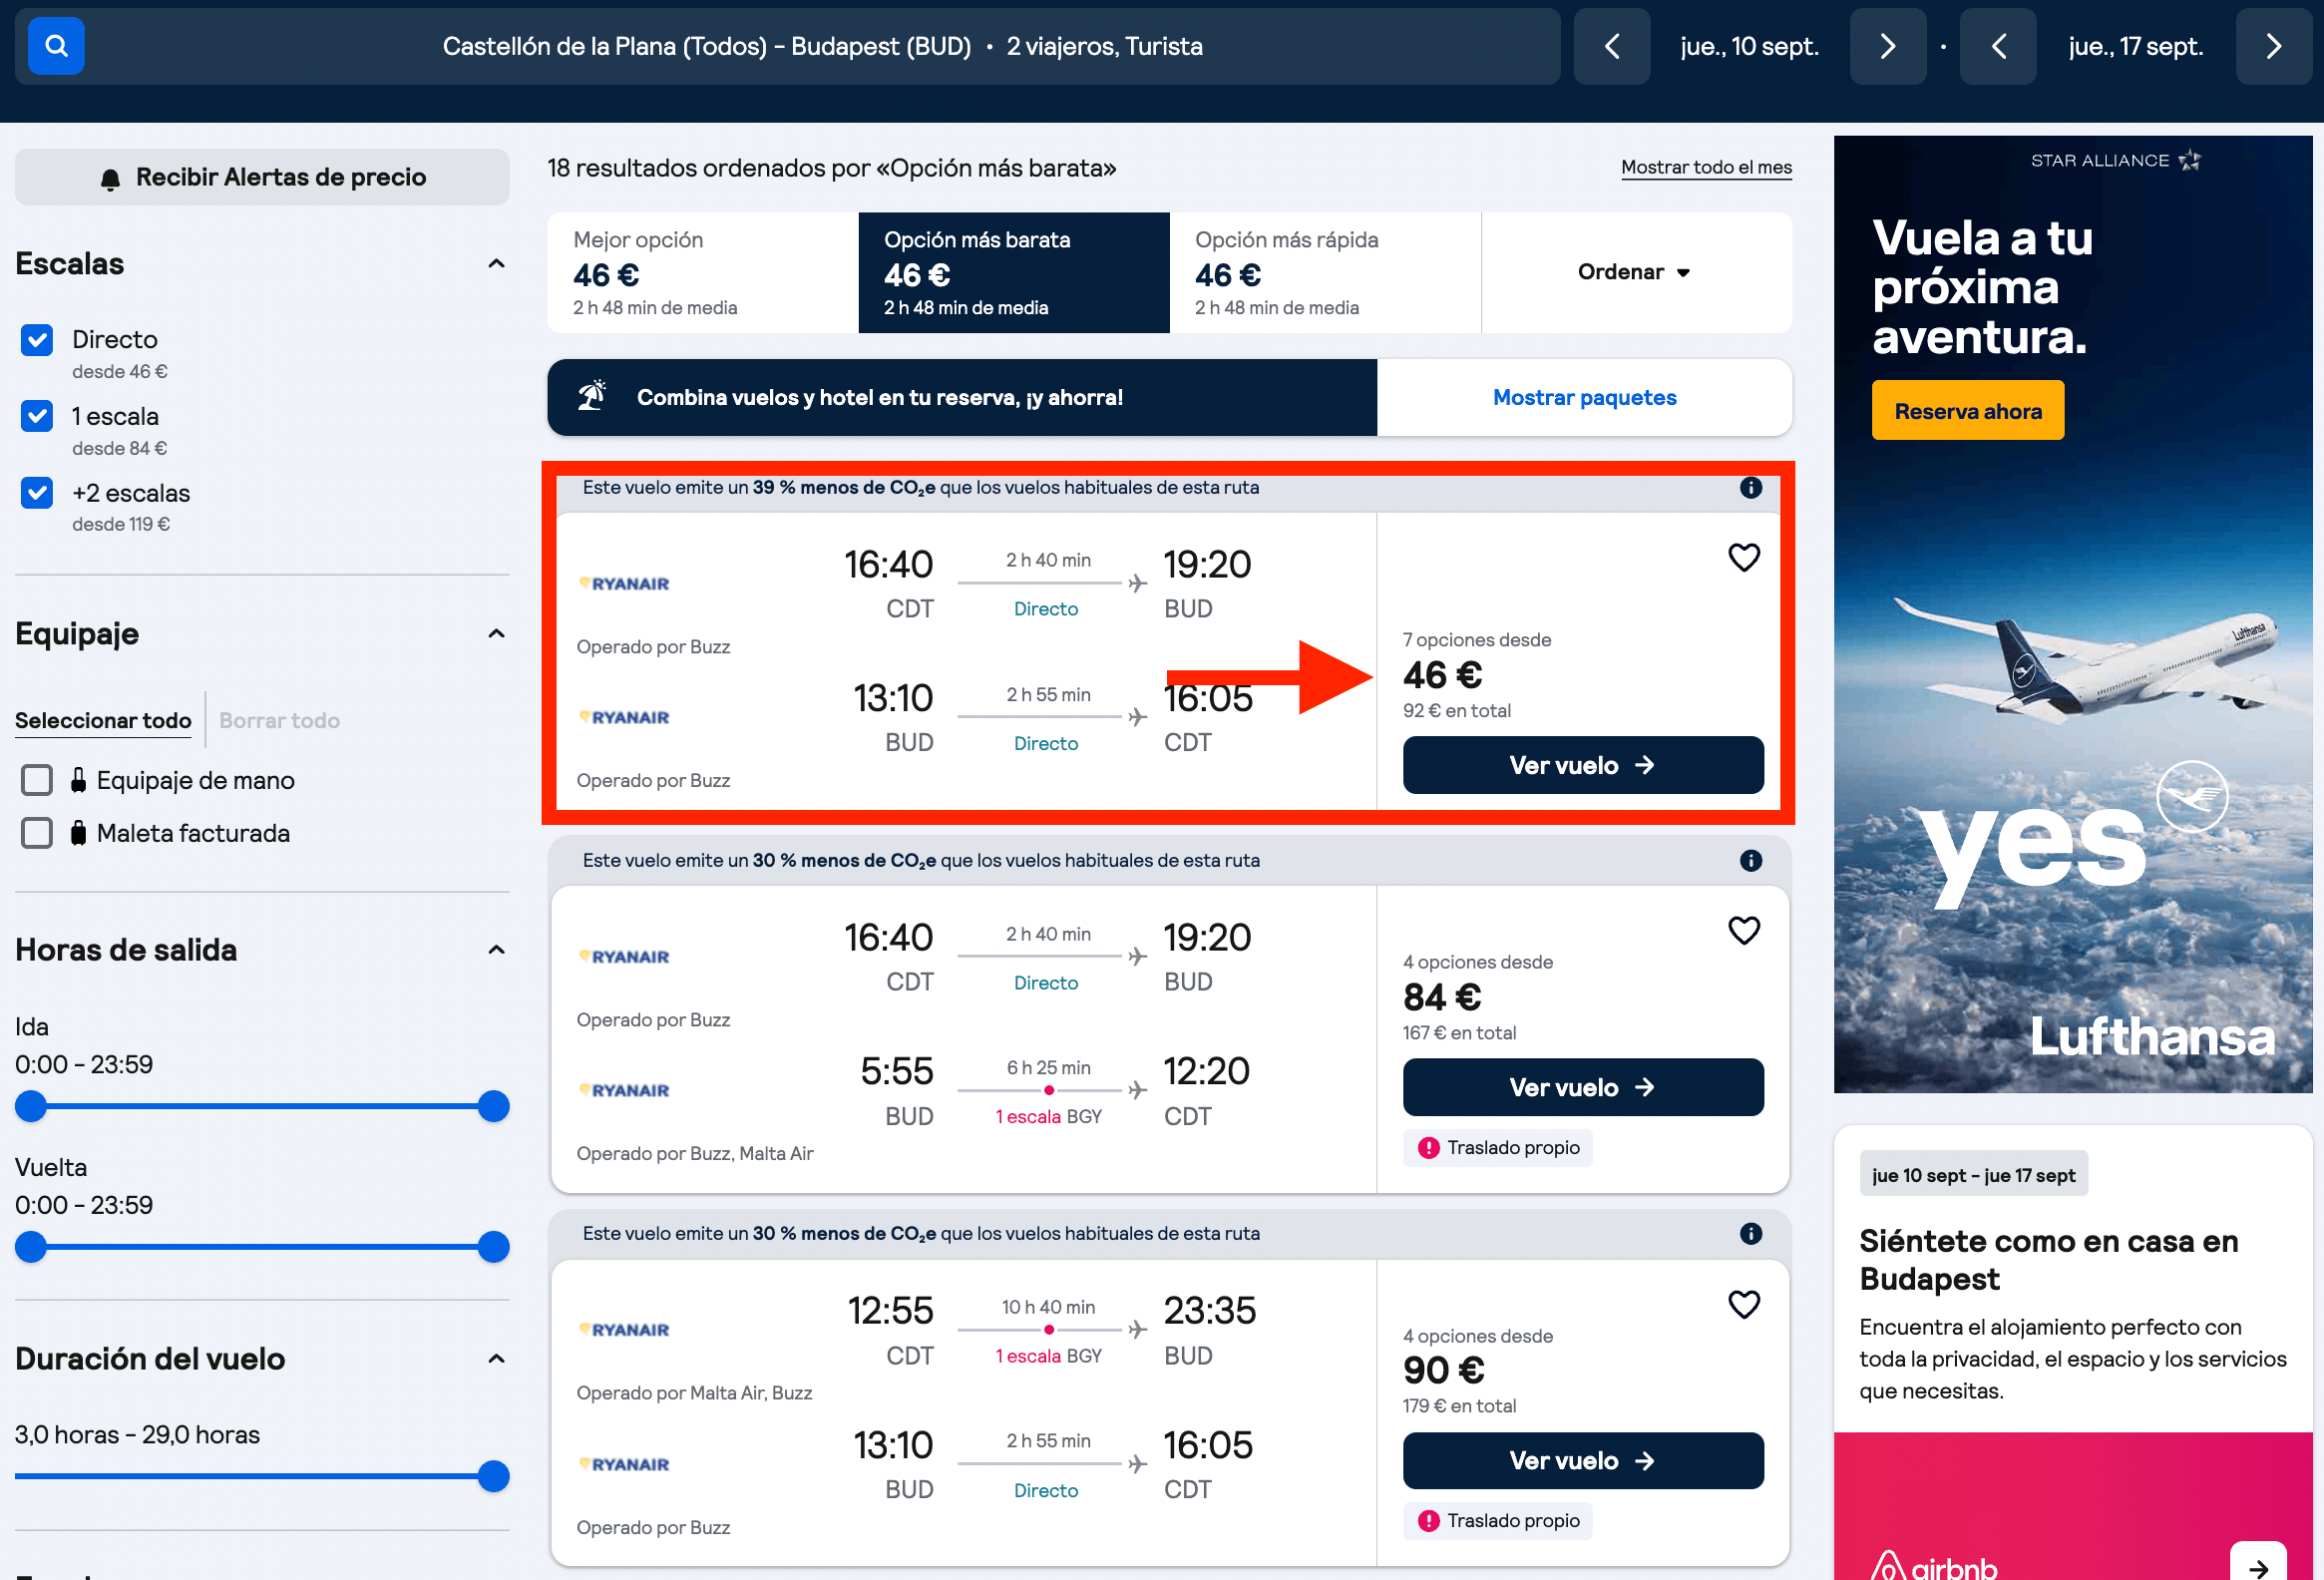Uncheck the 1 escala filter
Image resolution: width=2324 pixels, height=1580 pixels.
(37, 416)
